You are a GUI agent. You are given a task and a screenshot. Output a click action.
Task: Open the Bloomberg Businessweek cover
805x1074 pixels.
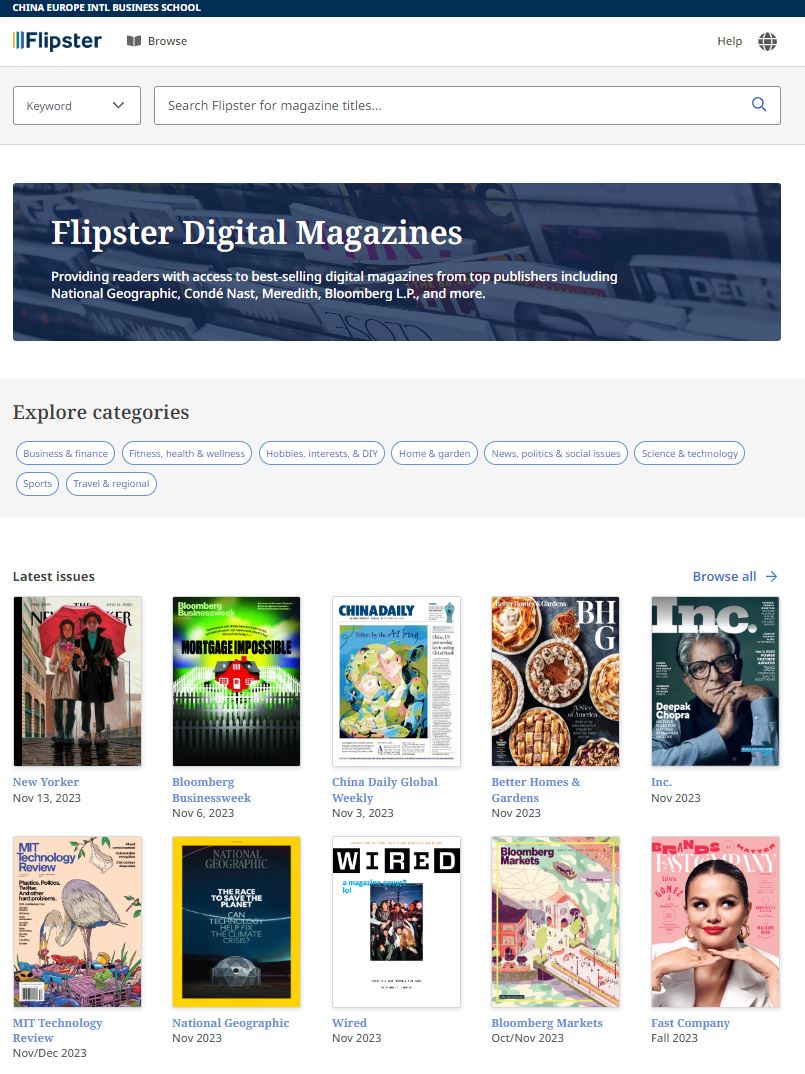236,681
